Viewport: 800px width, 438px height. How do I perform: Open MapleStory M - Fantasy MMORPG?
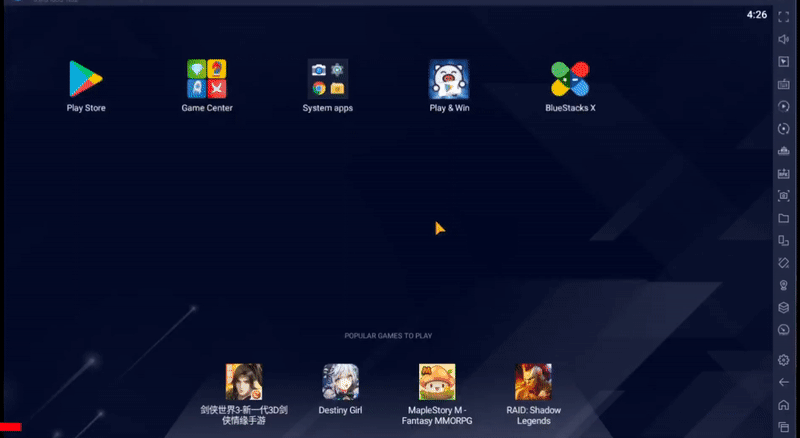[x=437, y=382]
